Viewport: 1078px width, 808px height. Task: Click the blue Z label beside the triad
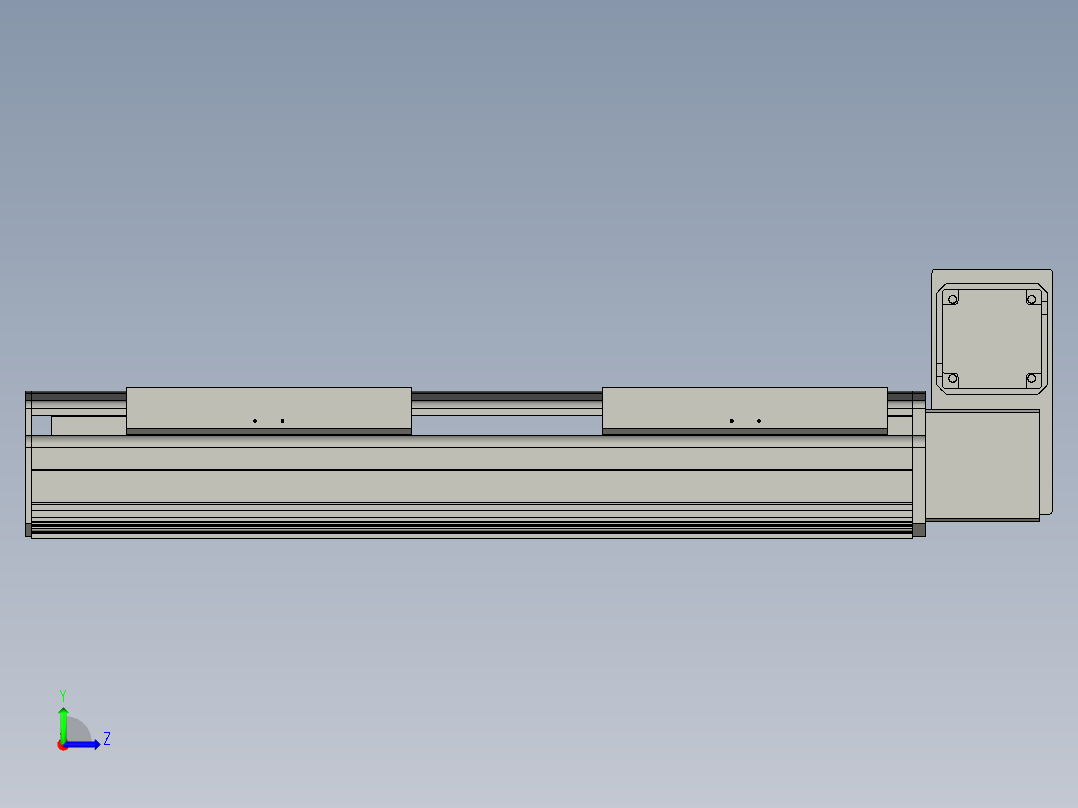pyautogui.click(x=107, y=739)
